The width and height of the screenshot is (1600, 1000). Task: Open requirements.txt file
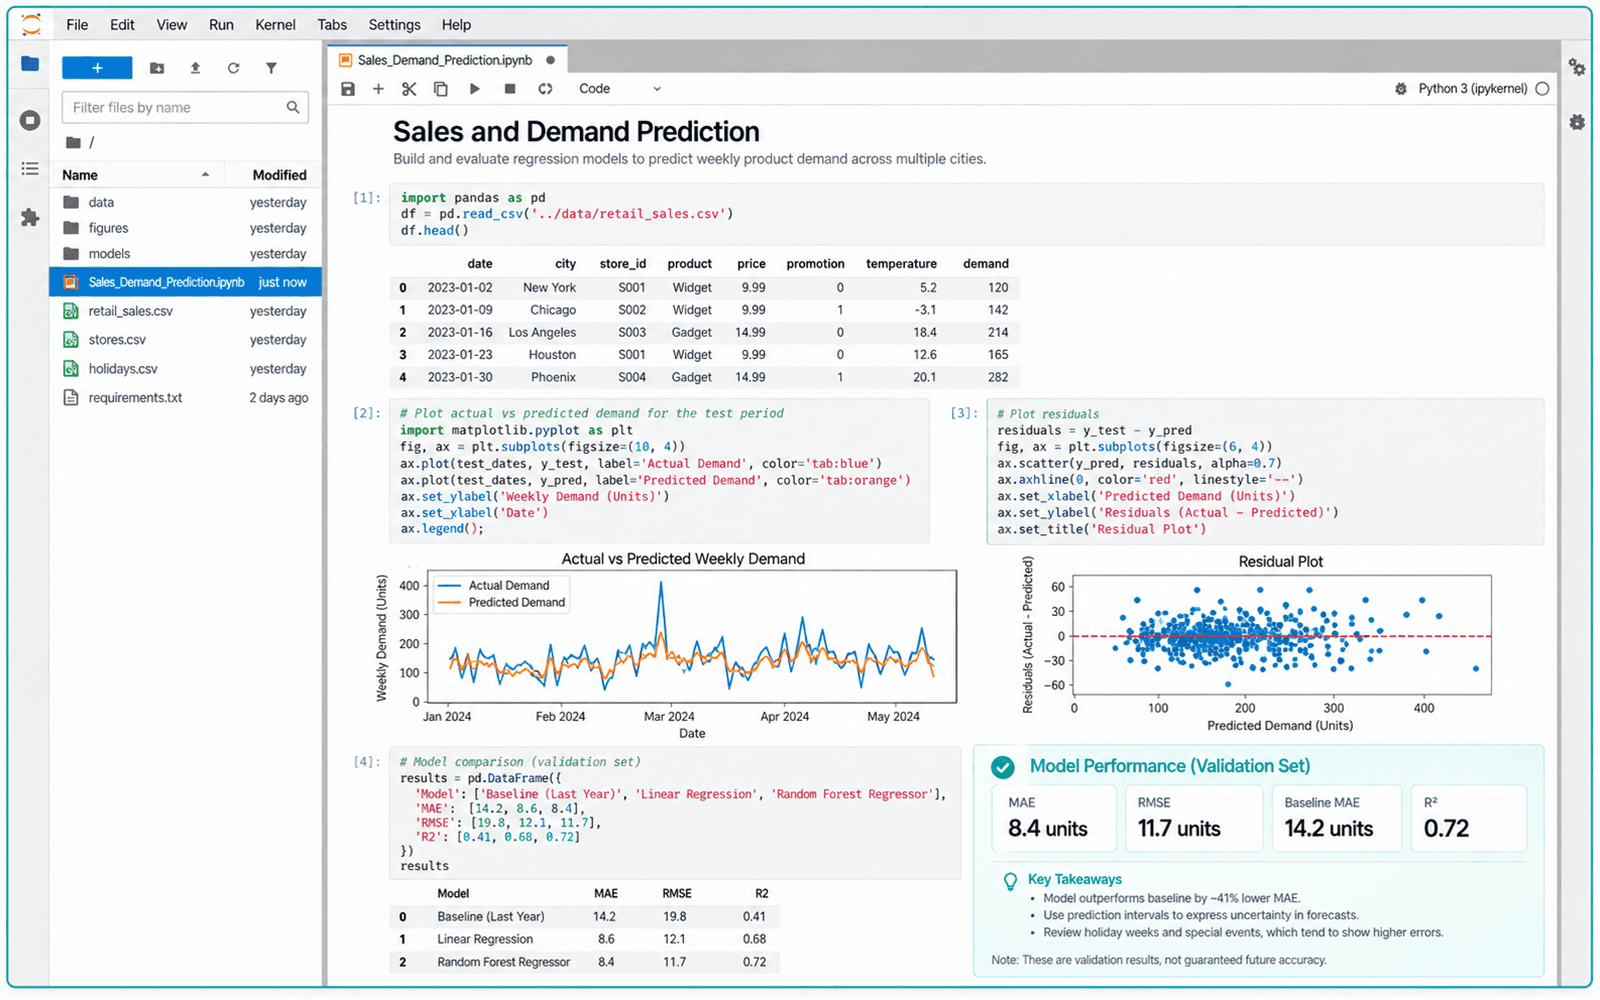185,398
